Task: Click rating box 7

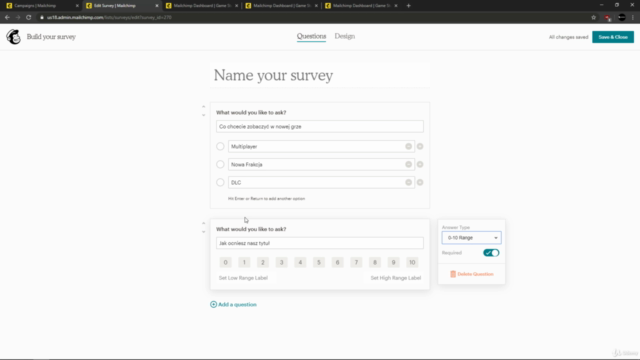Action: [356, 262]
